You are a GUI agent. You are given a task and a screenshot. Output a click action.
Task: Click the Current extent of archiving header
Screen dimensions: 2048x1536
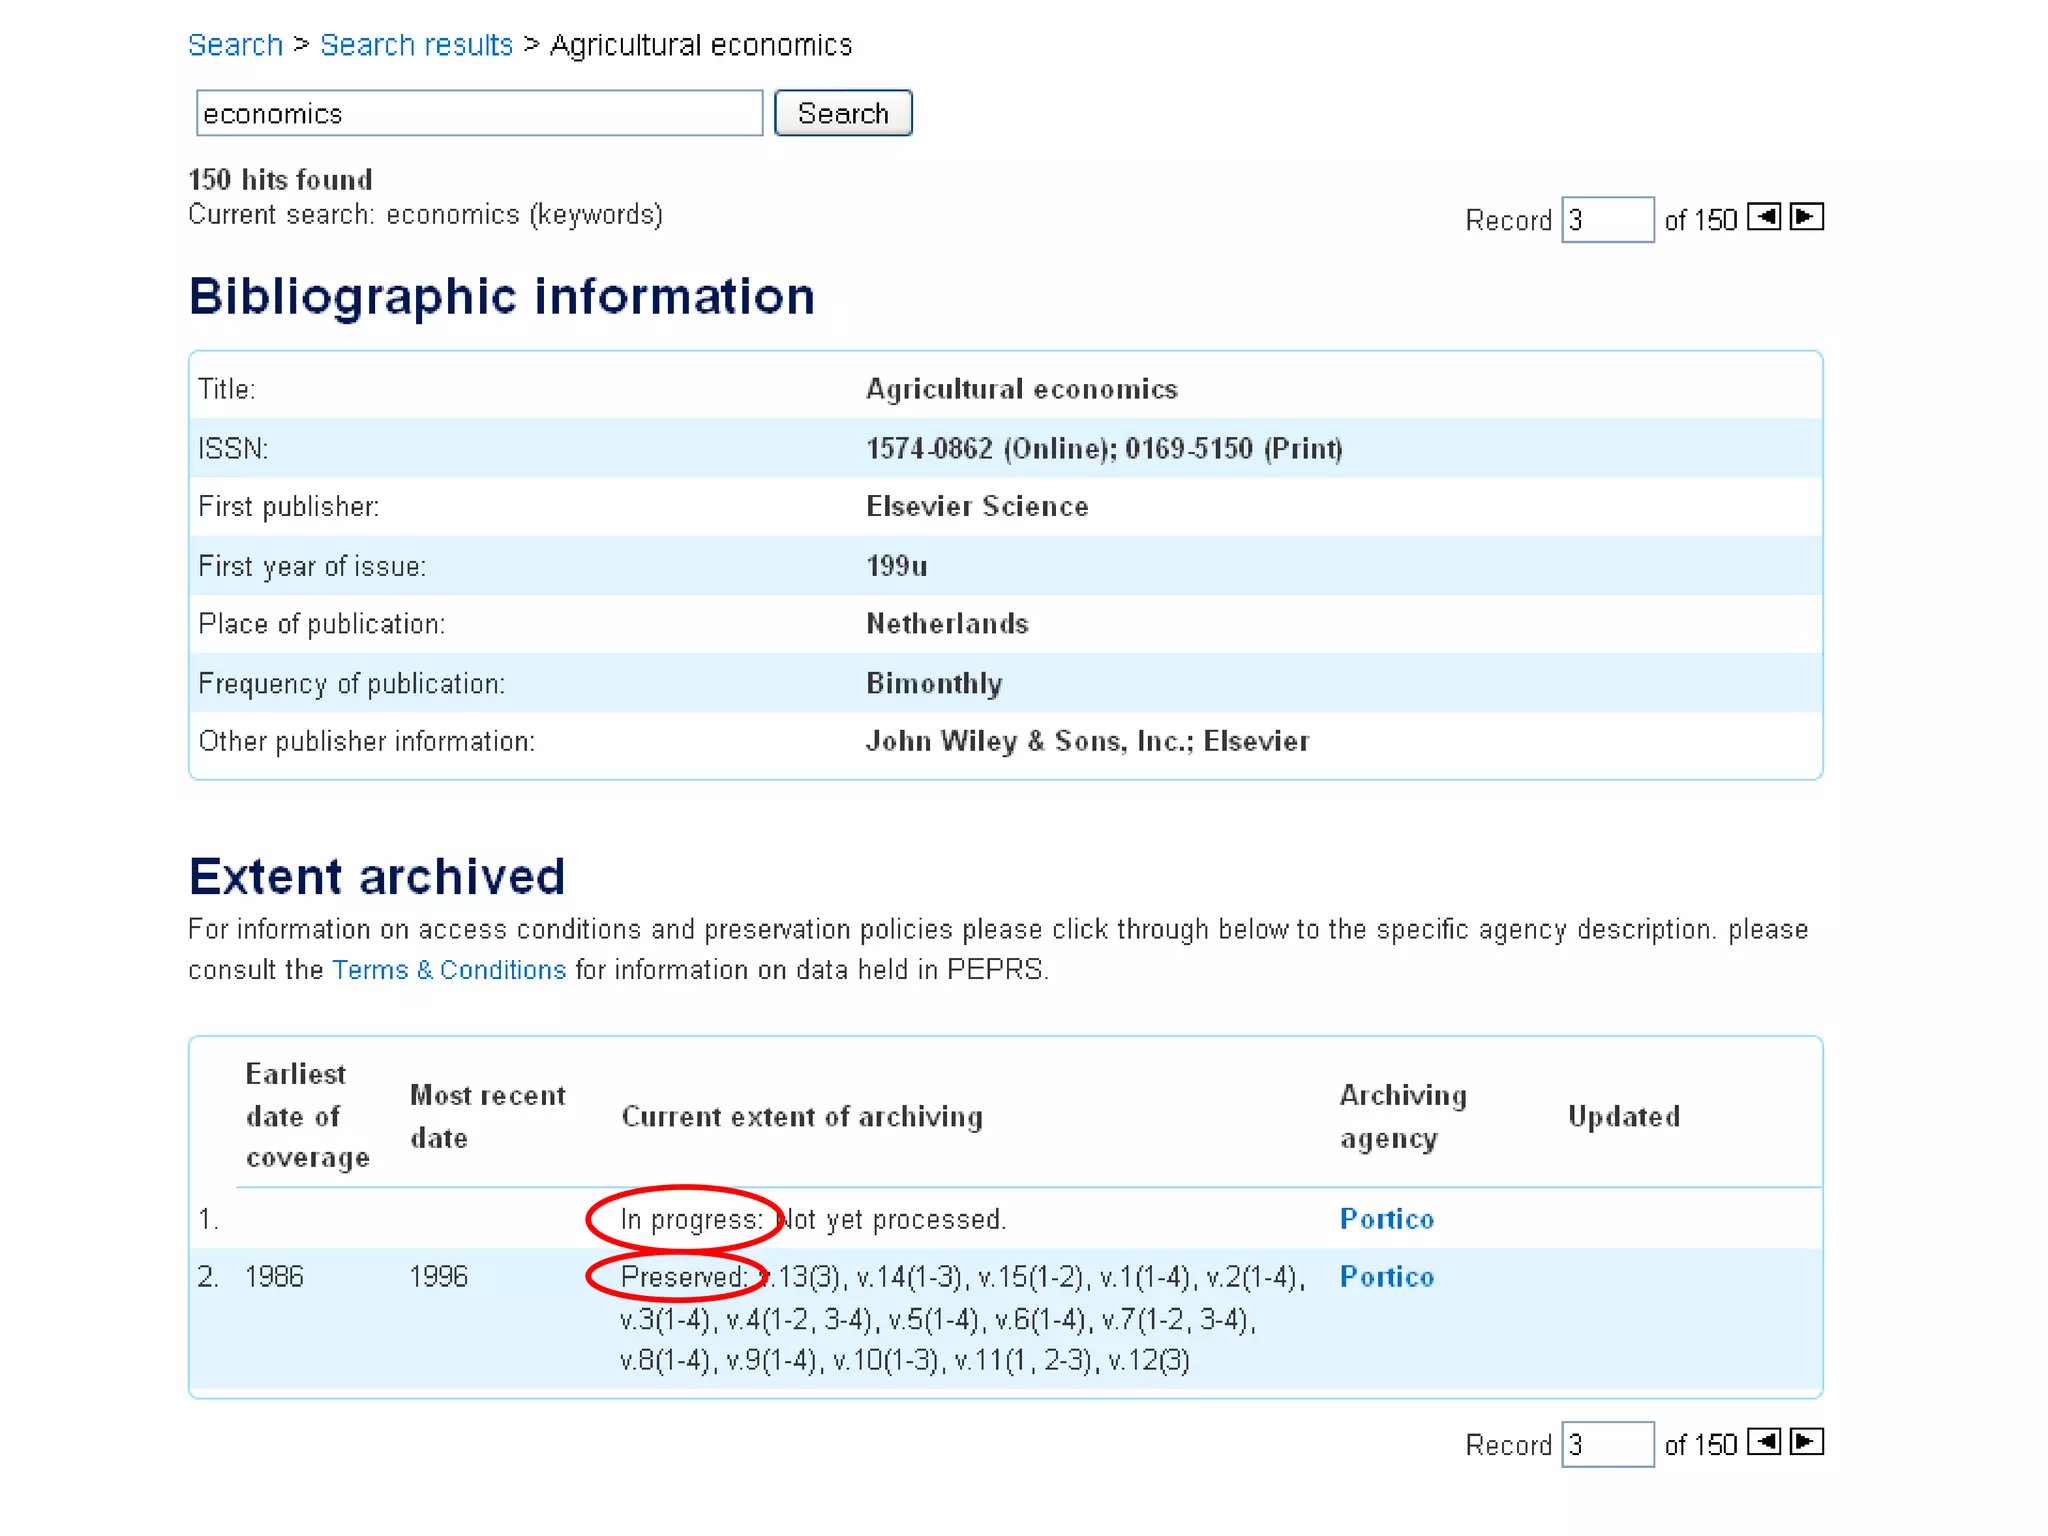(x=802, y=1116)
